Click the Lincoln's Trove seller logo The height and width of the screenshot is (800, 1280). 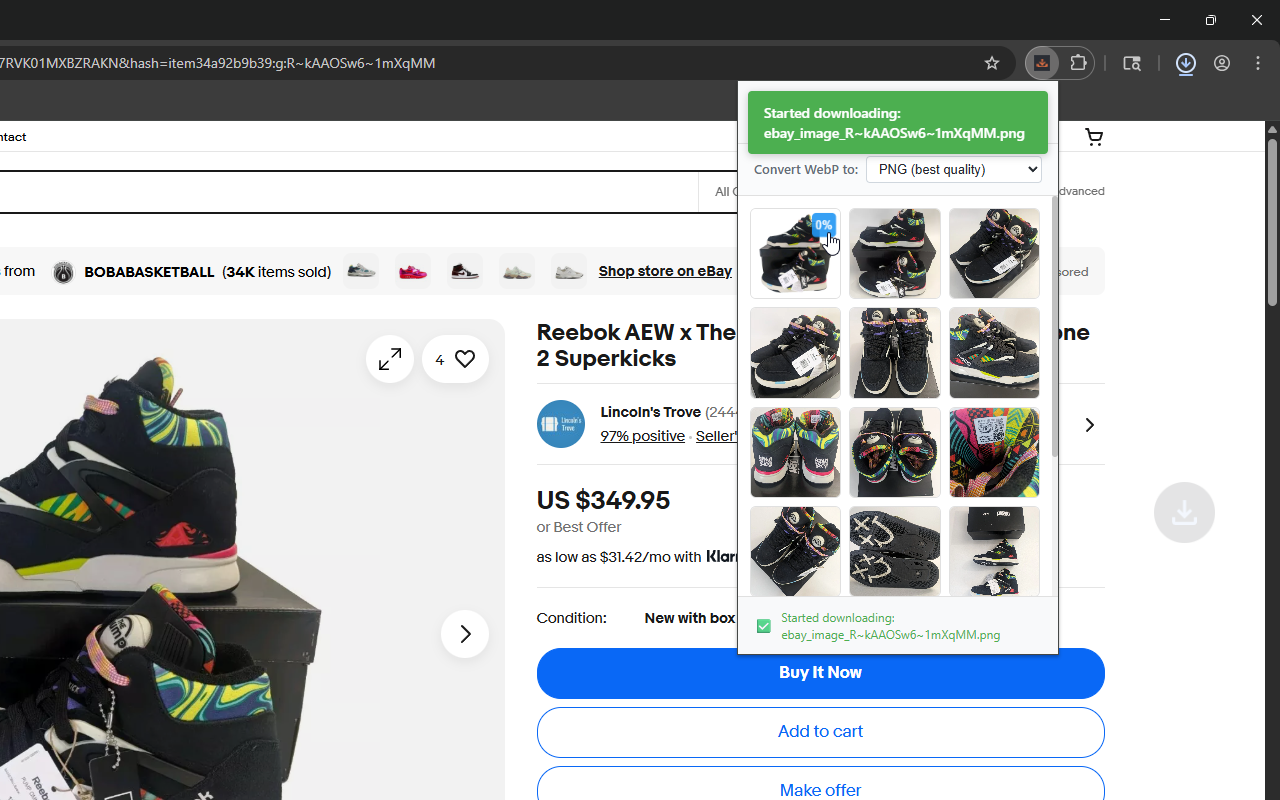click(561, 424)
